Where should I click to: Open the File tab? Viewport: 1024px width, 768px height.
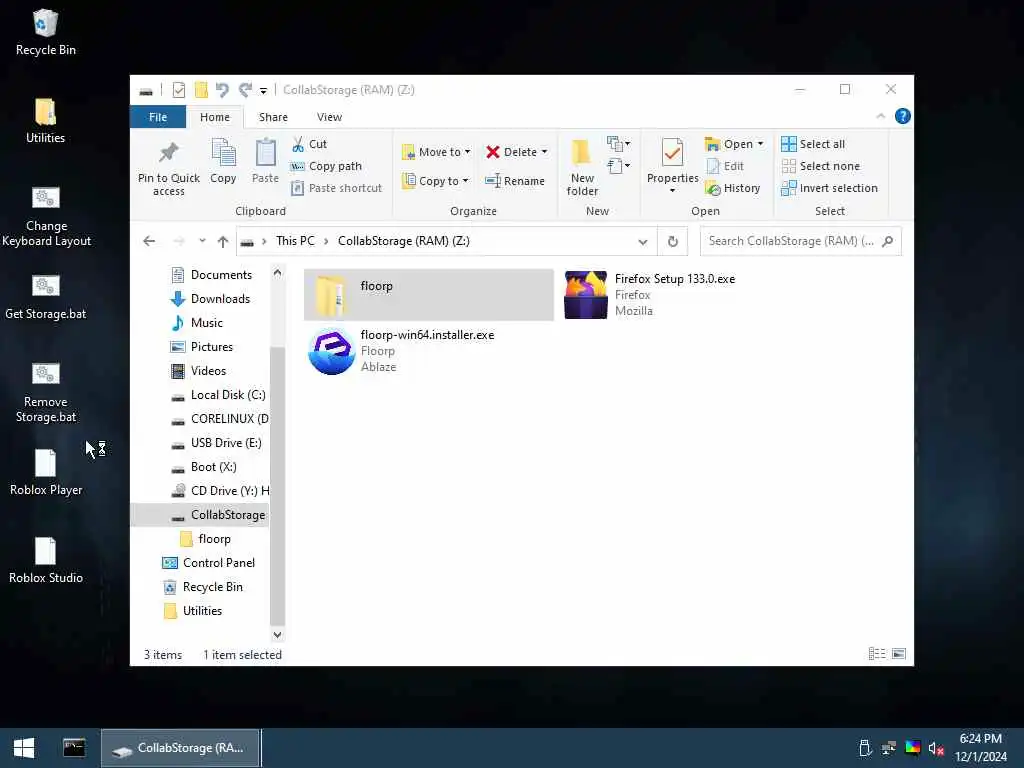(158, 117)
